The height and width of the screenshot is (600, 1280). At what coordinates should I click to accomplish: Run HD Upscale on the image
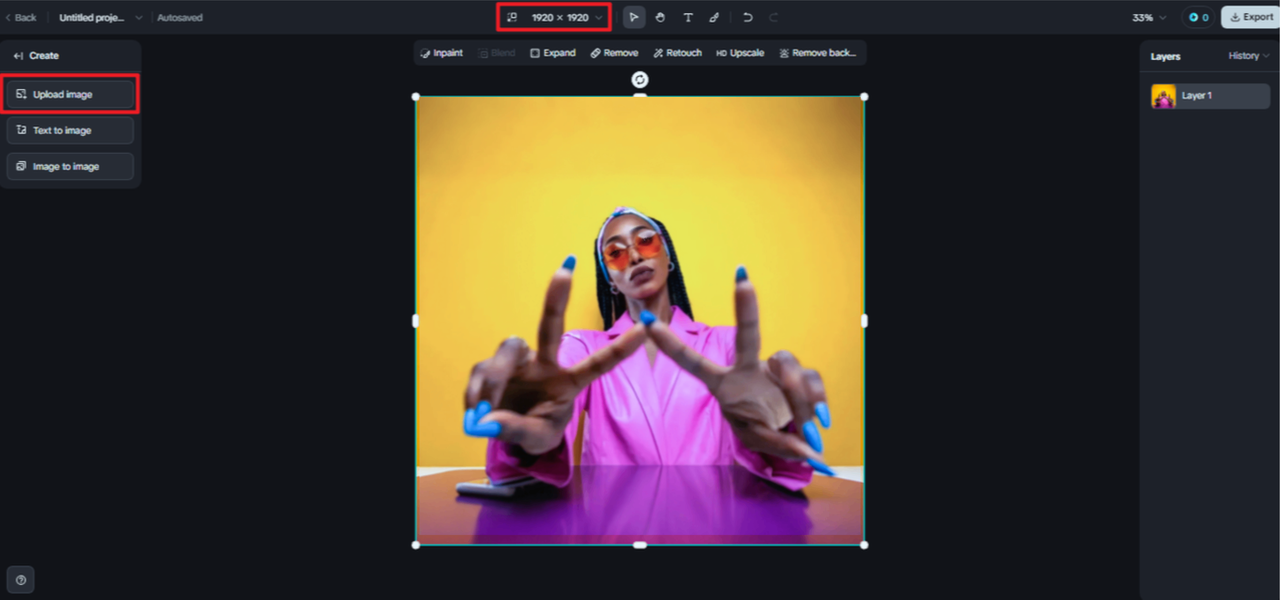740,53
